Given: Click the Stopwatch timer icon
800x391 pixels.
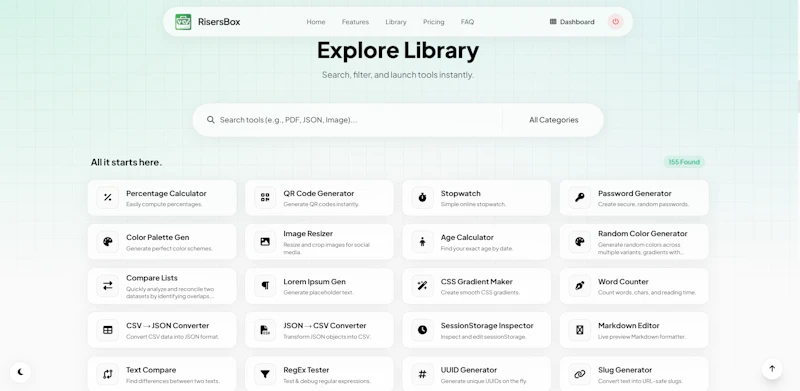Looking at the screenshot, I should click(422, 198).
